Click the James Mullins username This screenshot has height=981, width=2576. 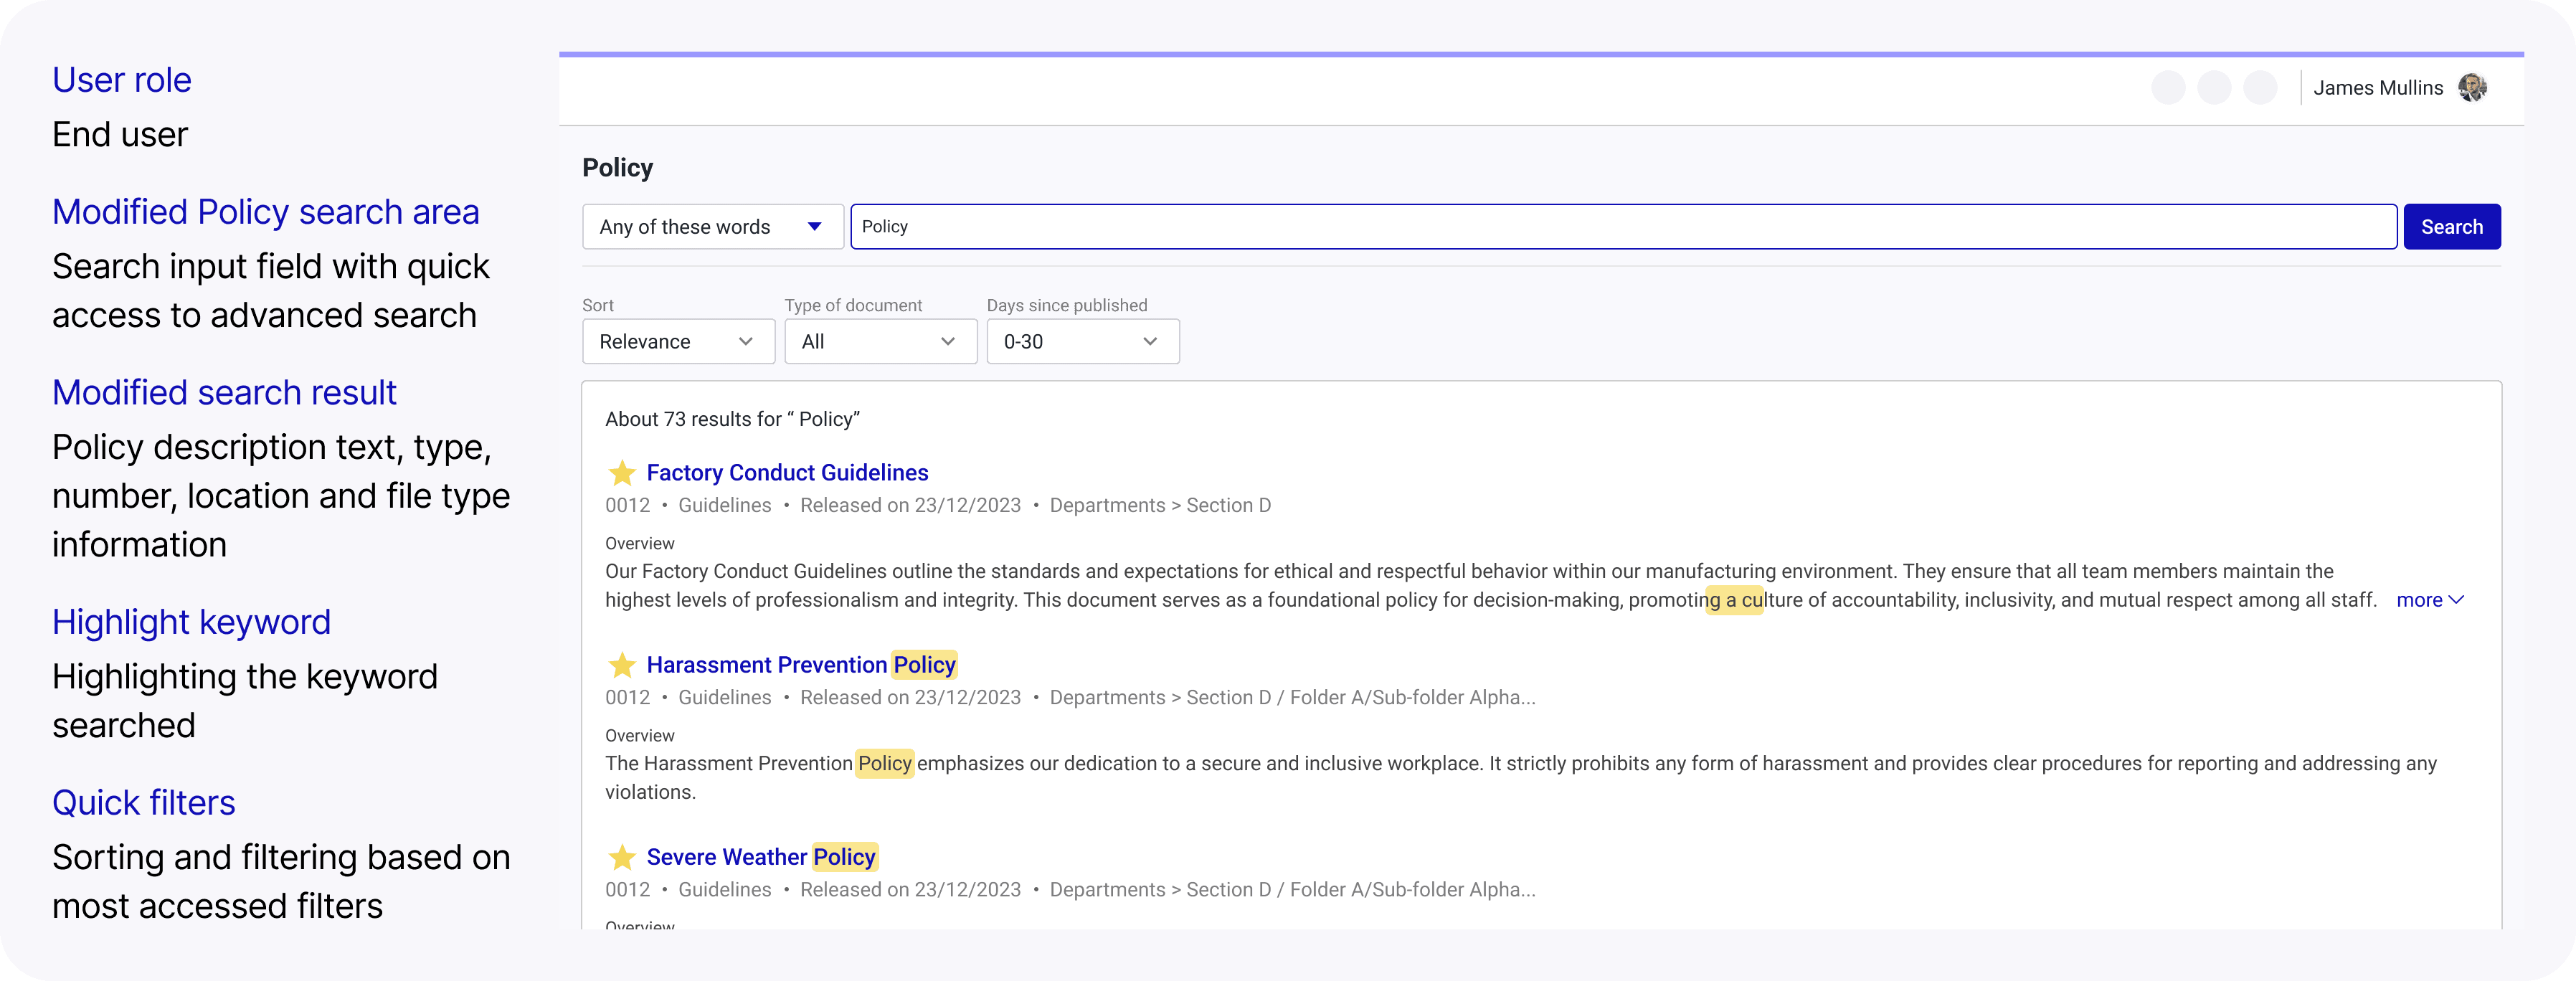pos(2377,88)
